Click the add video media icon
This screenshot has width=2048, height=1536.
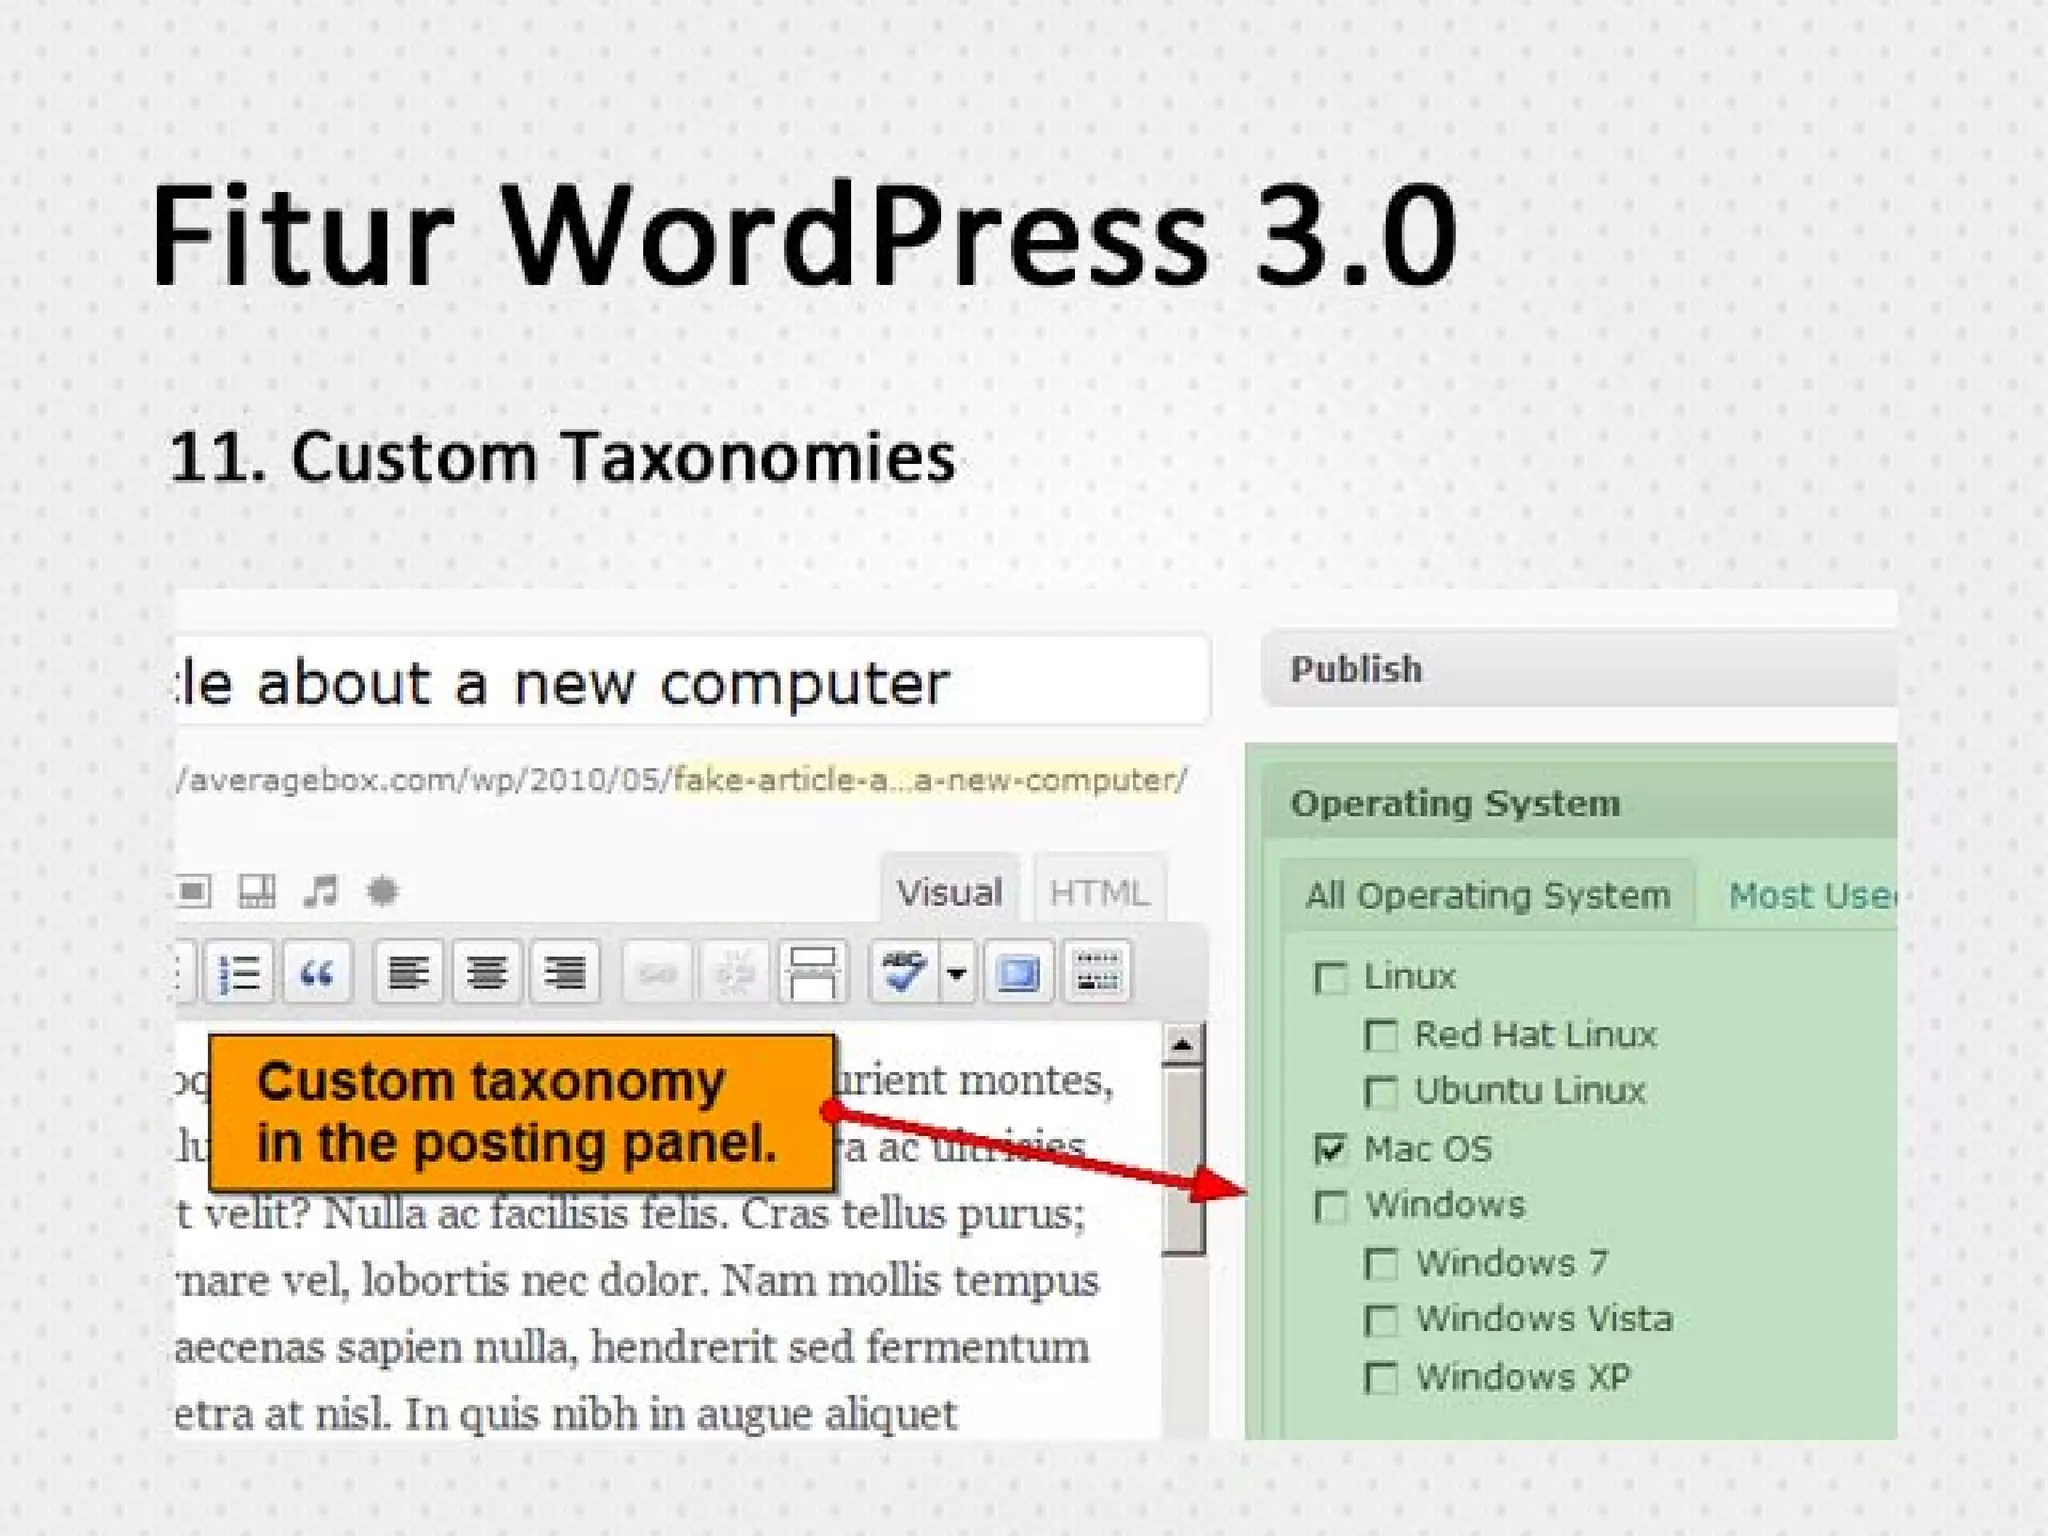[x=257, y=890]
